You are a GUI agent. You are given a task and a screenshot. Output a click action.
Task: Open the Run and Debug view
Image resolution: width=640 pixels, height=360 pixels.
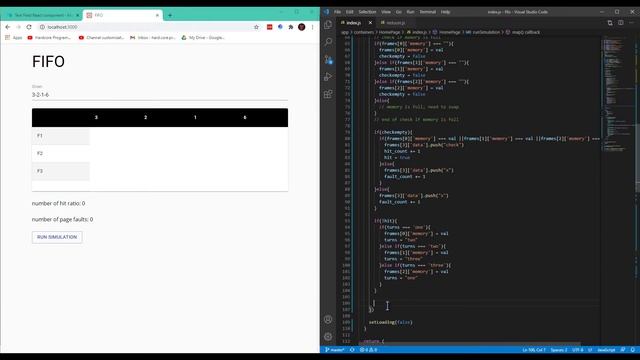tap(328, 77)
